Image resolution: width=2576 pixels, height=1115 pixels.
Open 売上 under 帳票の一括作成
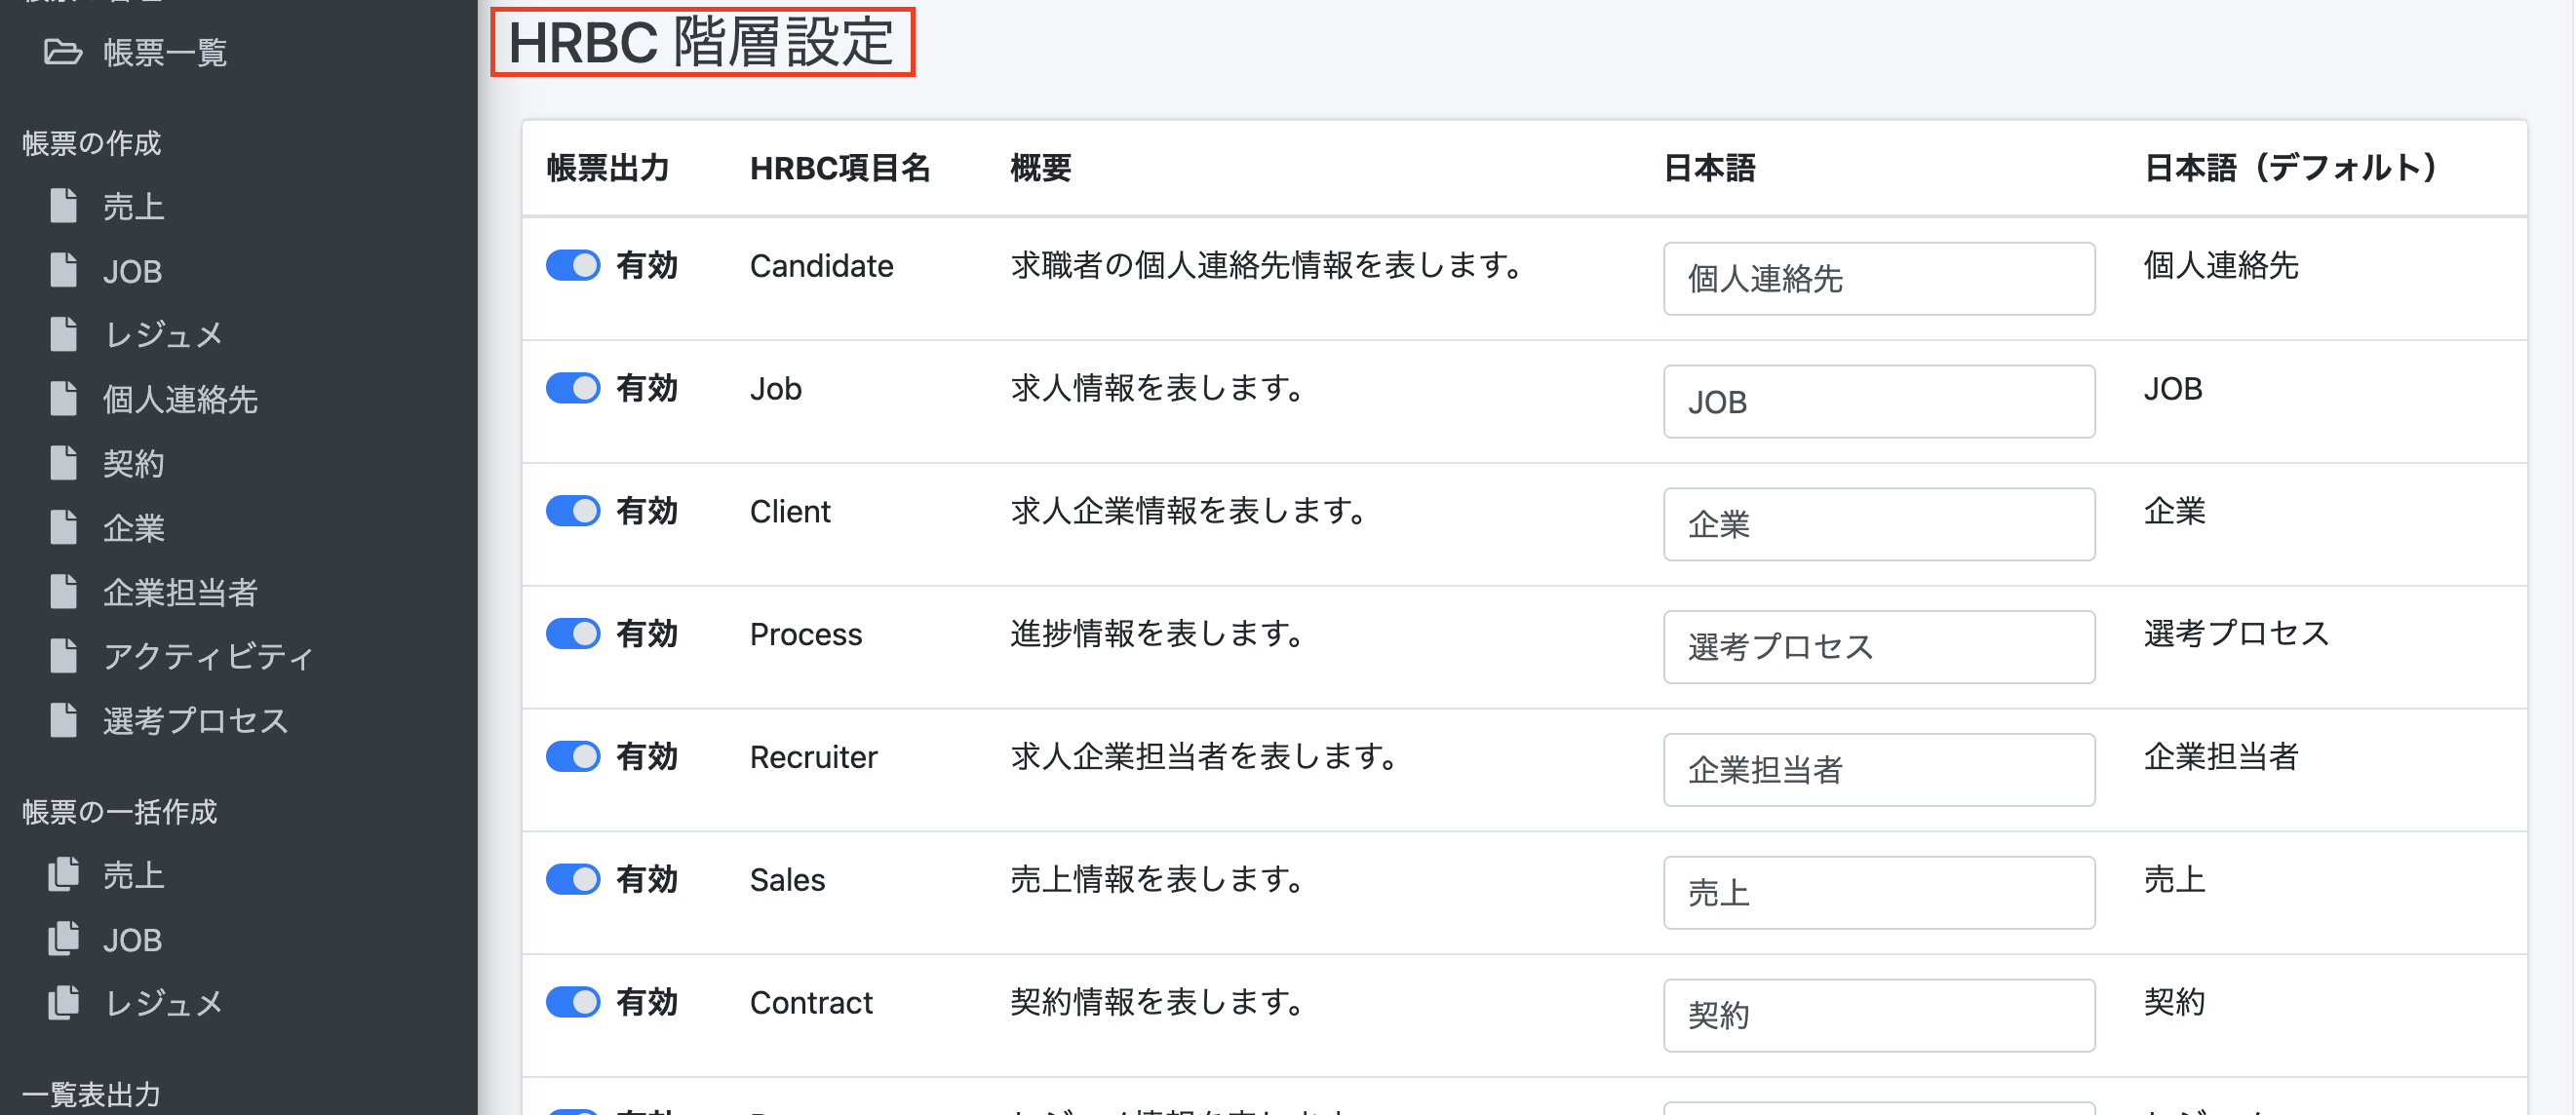[x=134, y=875]
